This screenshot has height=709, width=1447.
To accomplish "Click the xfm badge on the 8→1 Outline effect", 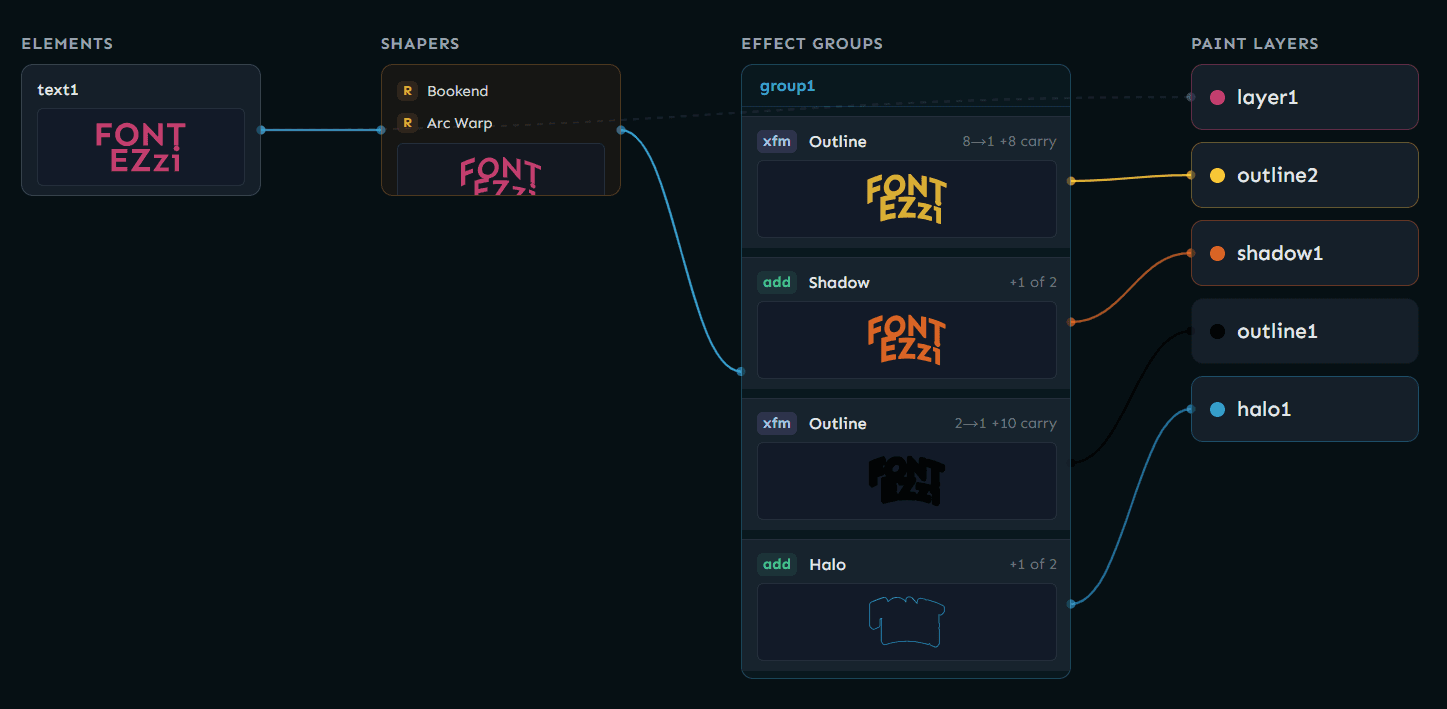I will click(x=777, y=141).
